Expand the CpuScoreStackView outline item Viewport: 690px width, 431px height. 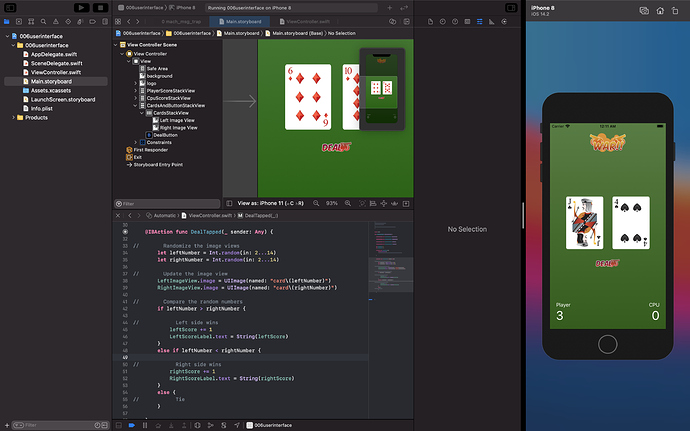click(136, 98)
